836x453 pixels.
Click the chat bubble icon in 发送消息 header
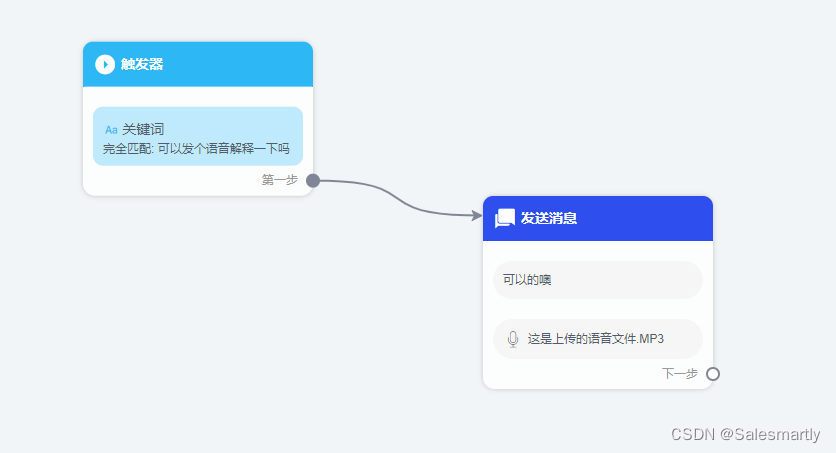(x=504, y=218)
